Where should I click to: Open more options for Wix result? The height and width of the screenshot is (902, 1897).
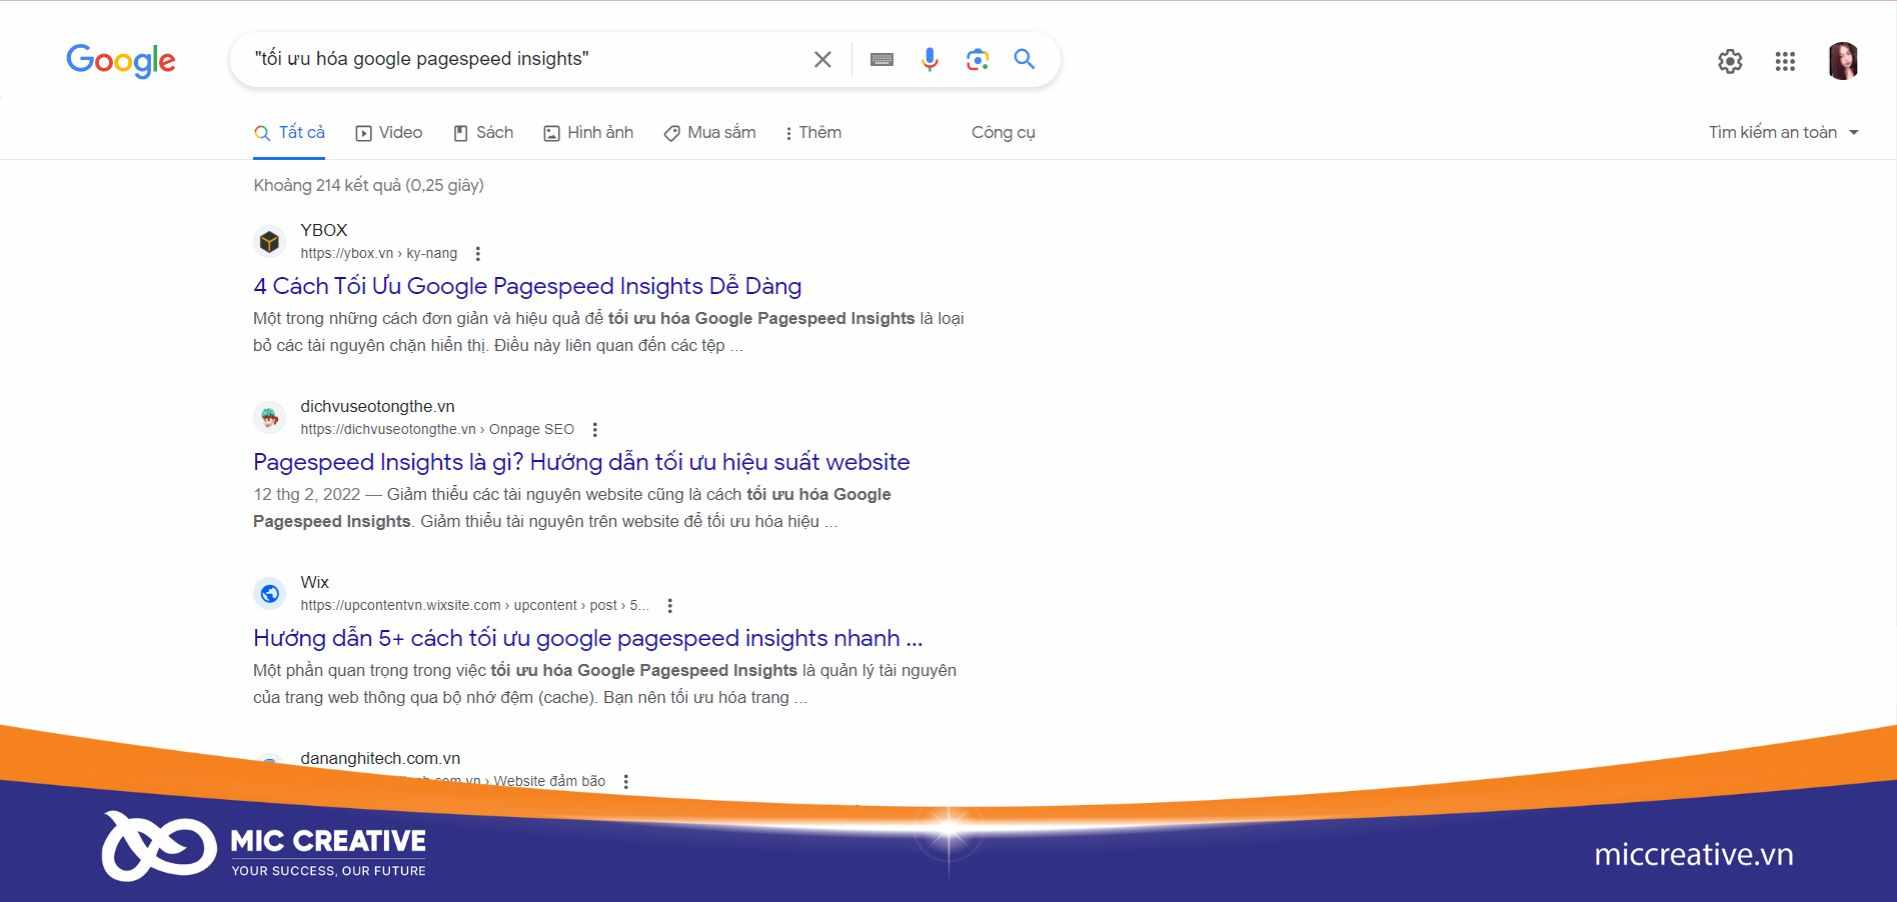point(670,606)
